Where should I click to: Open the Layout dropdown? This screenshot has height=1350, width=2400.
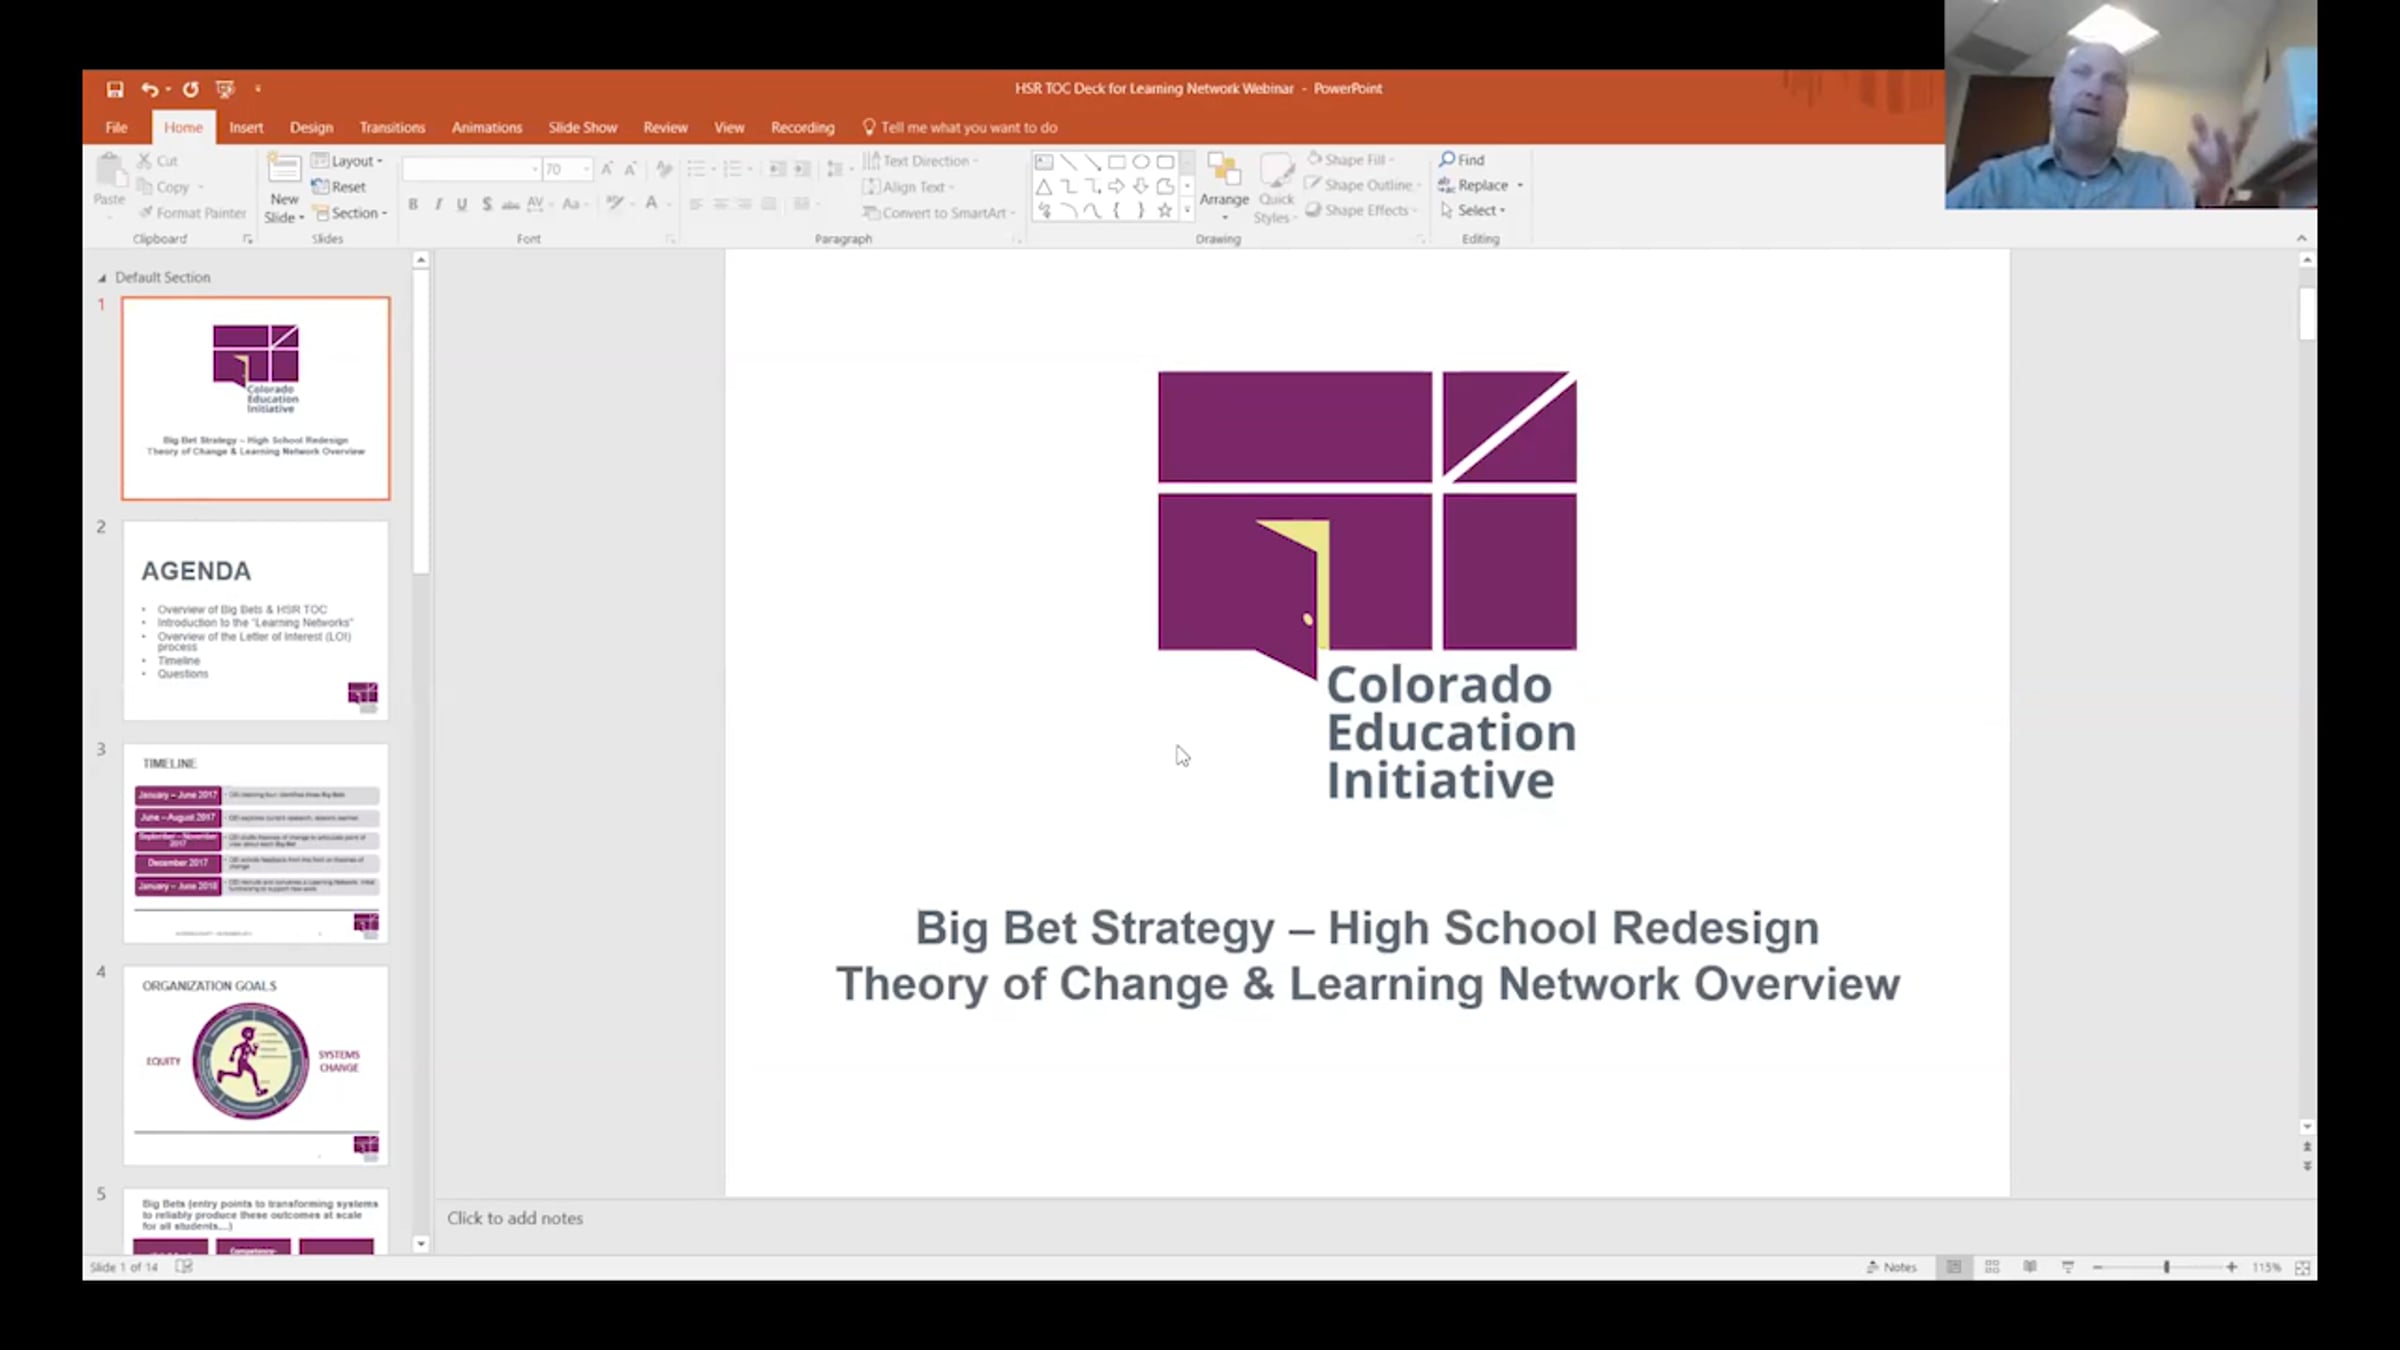click(x=347, y=161)
